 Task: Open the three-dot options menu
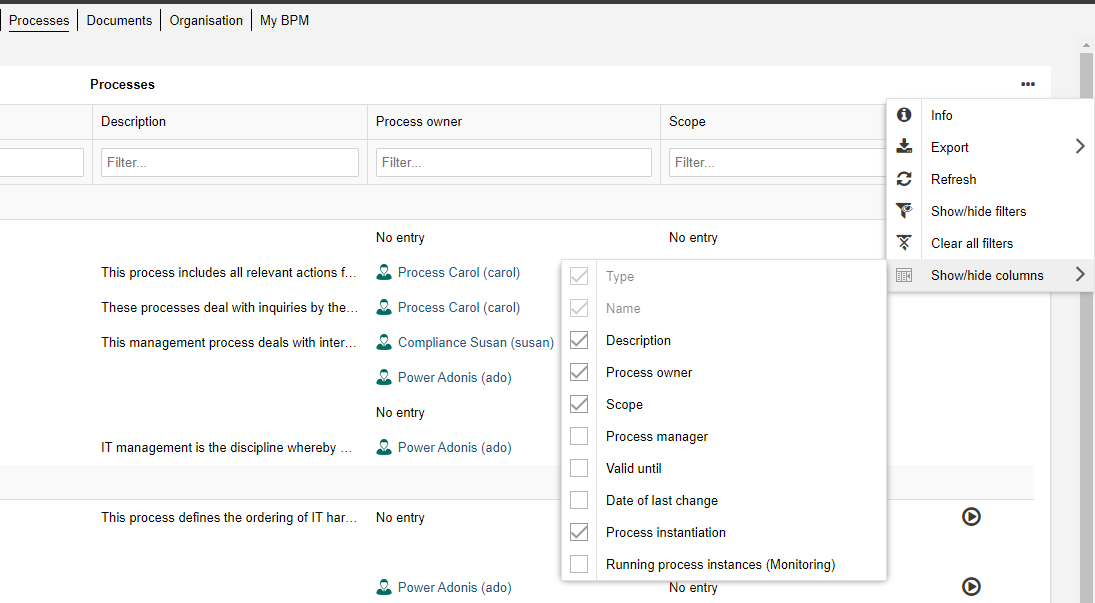(1027, 84)
